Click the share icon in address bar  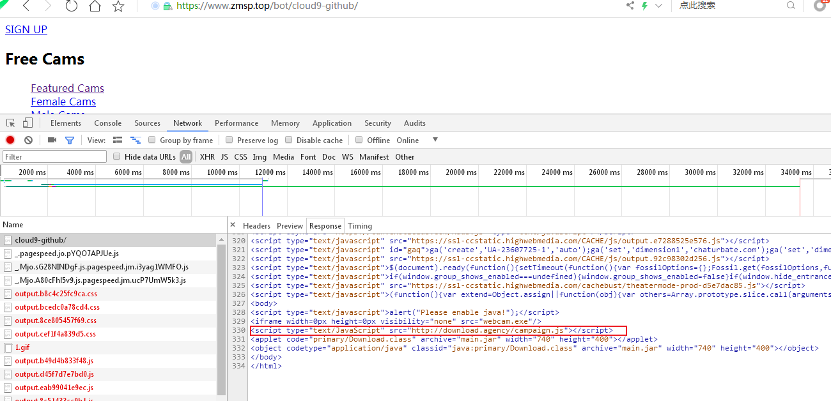click(630, 6)
